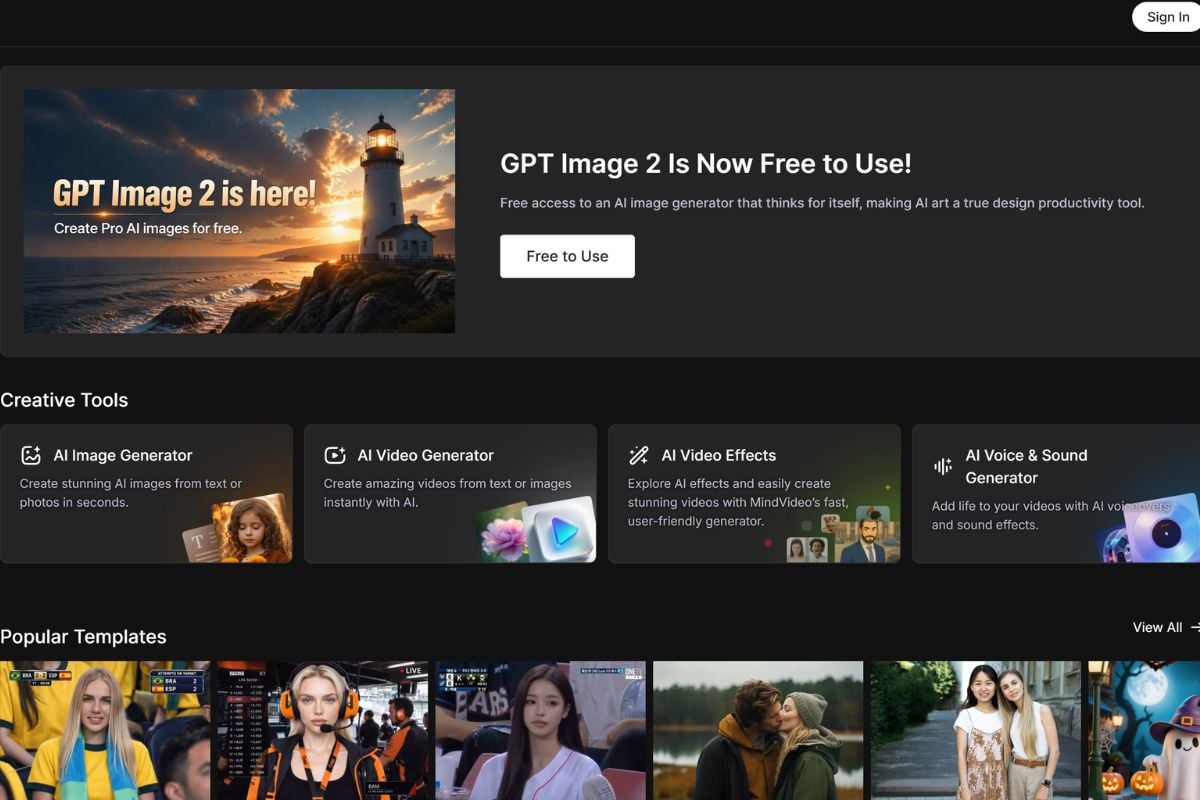Select the baseball stadium girl template thumbnail

(x=540, y=730)
